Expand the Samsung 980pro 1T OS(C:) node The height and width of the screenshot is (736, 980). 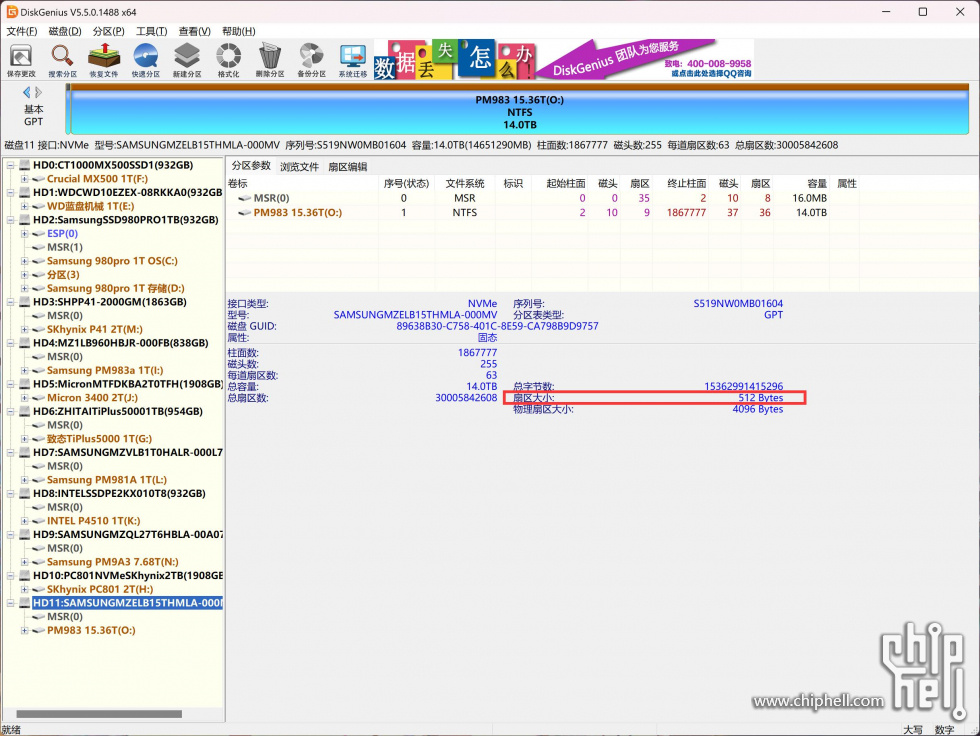coord(24,261)
